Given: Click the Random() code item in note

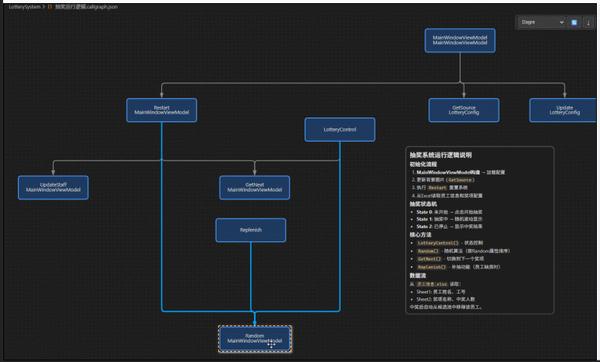Looking at the screenshot, I should point(428,251).
